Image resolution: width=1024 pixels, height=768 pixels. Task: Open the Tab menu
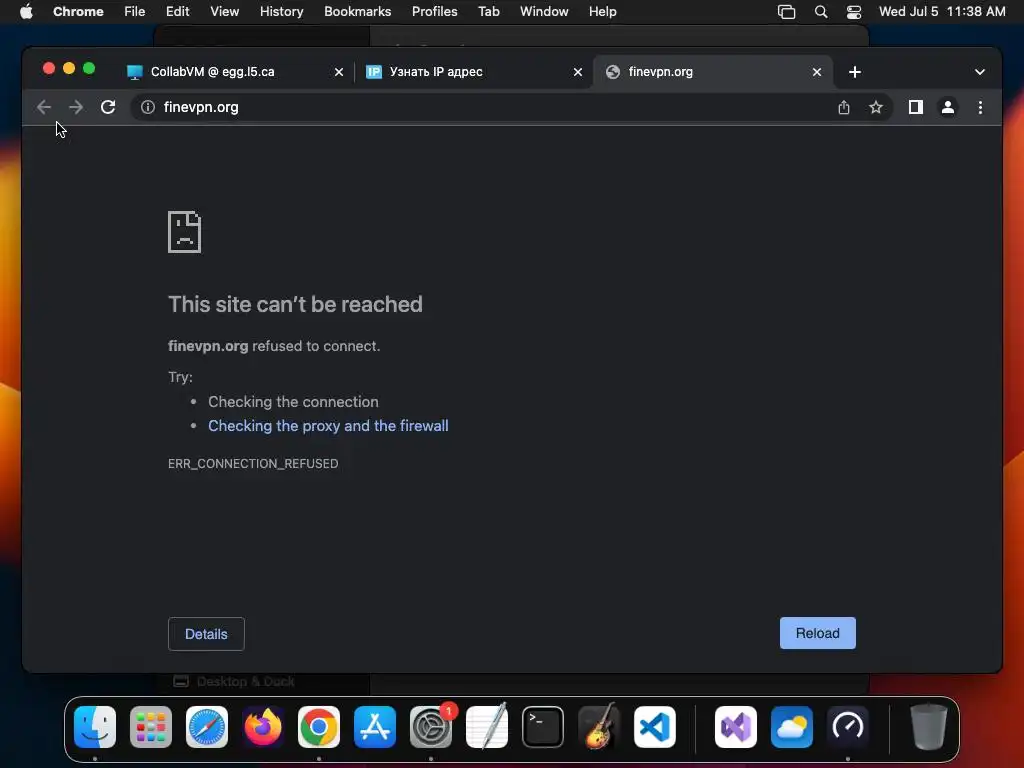pyautogui.click(x=488, y=12)
